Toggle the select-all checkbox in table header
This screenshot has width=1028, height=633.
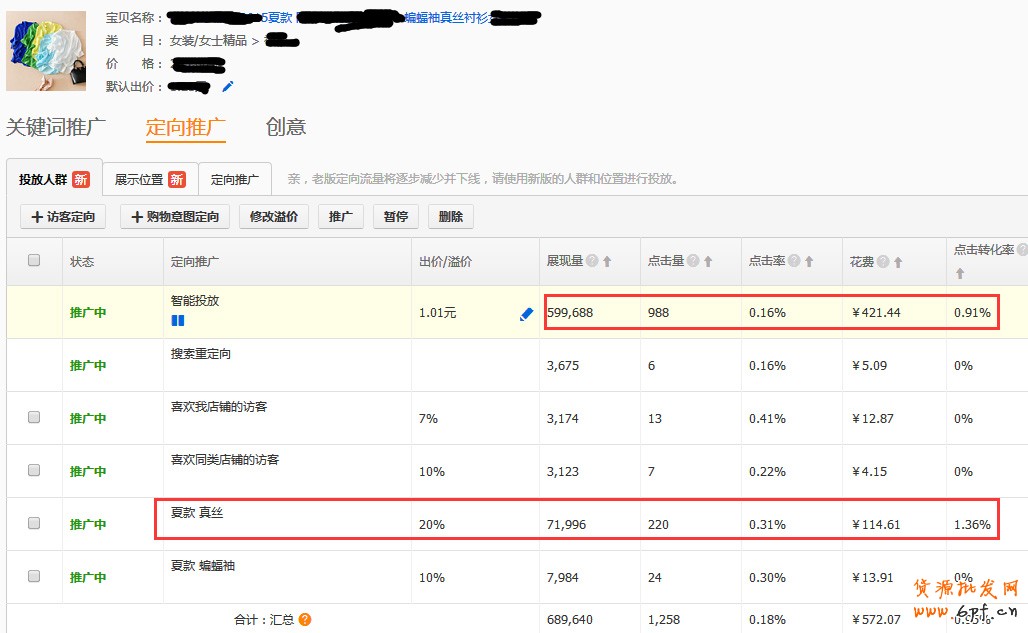click(33, 258)
